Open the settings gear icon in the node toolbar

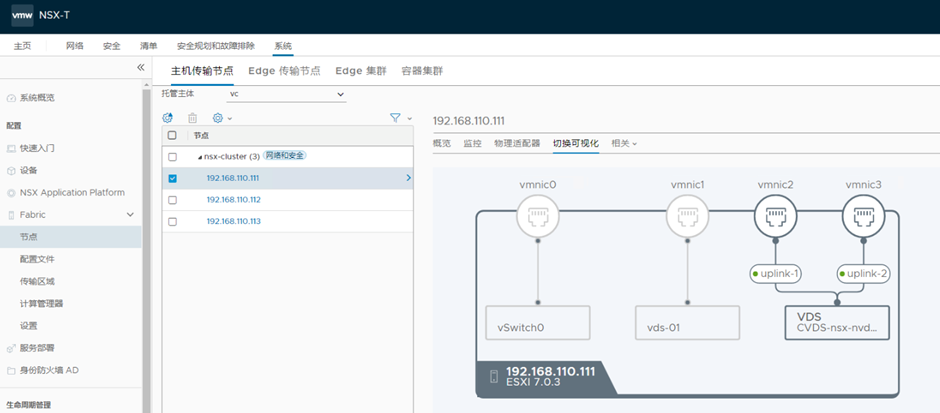pyautogui.click(x=218, y=118)
